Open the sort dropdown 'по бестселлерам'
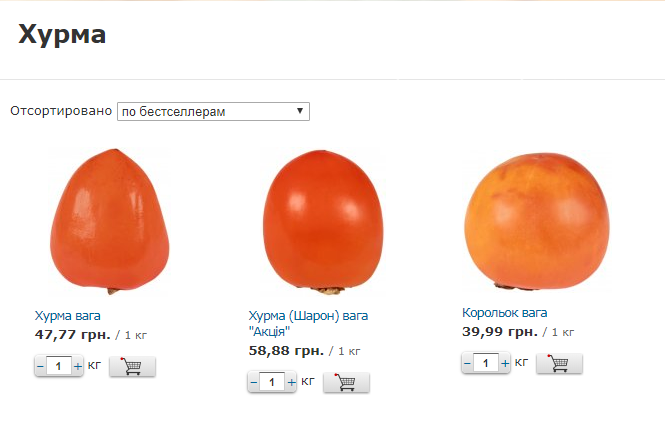The height and width of the screenshot is (448, 665). (x=213, y=112)
